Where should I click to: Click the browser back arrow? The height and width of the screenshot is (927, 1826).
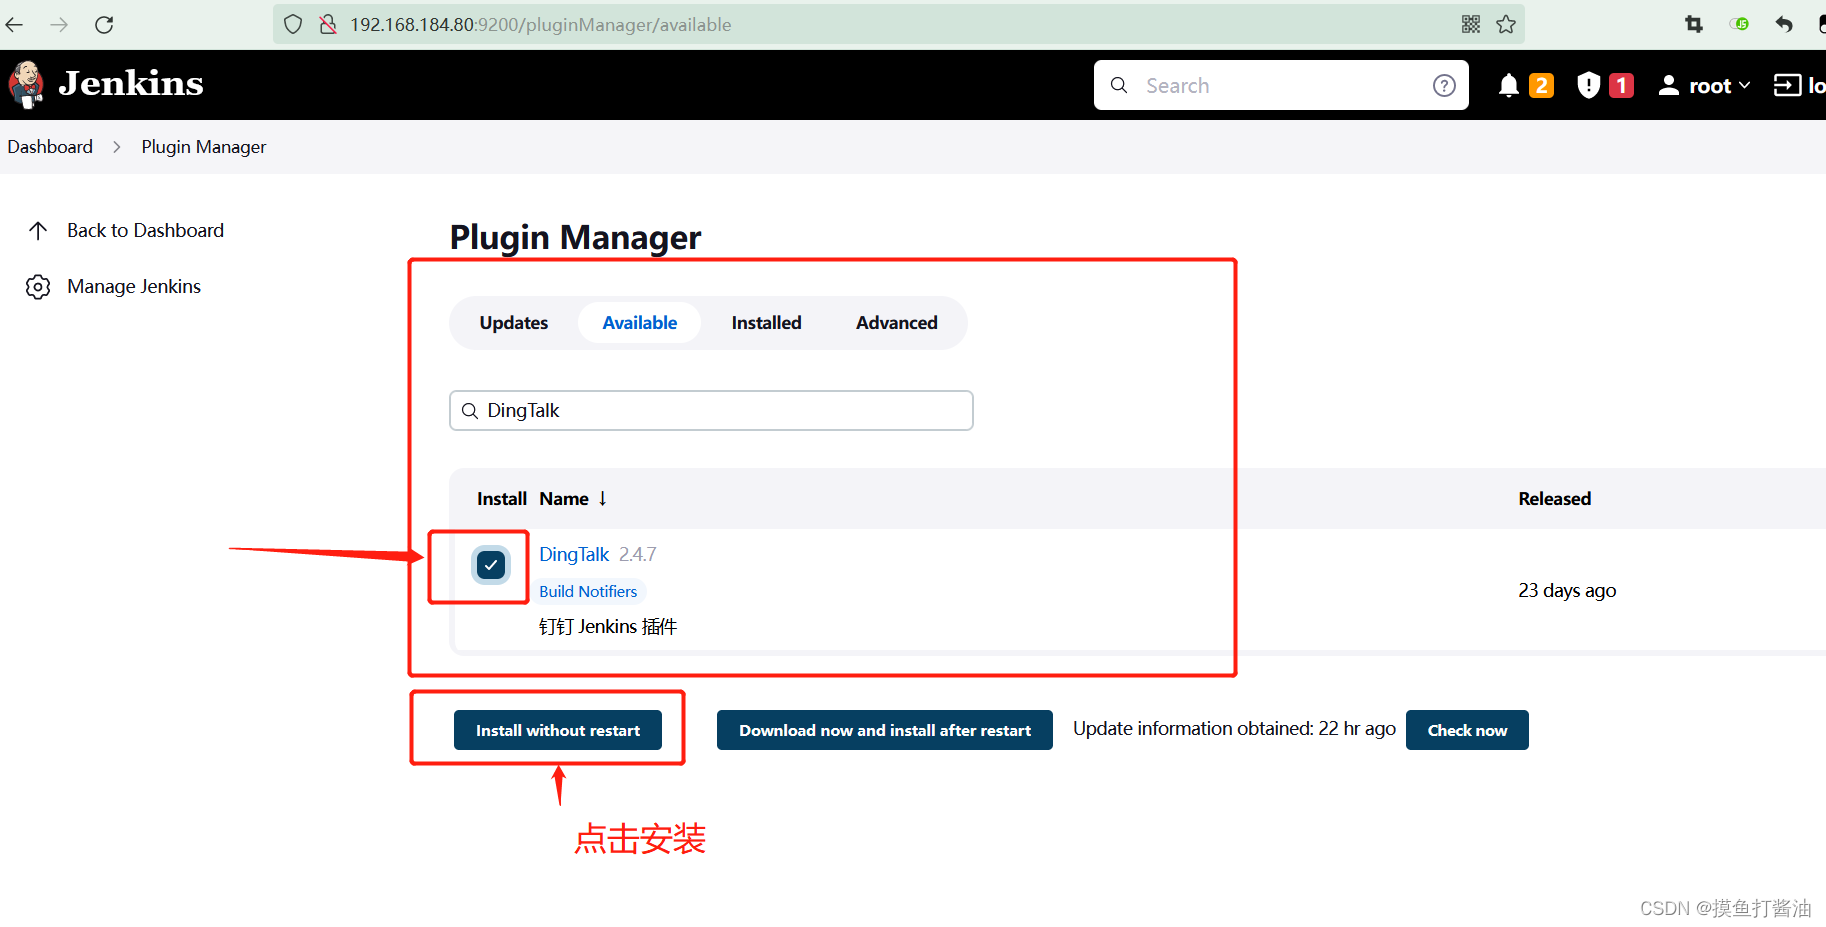pyautogui.click(x=14, y=25)
